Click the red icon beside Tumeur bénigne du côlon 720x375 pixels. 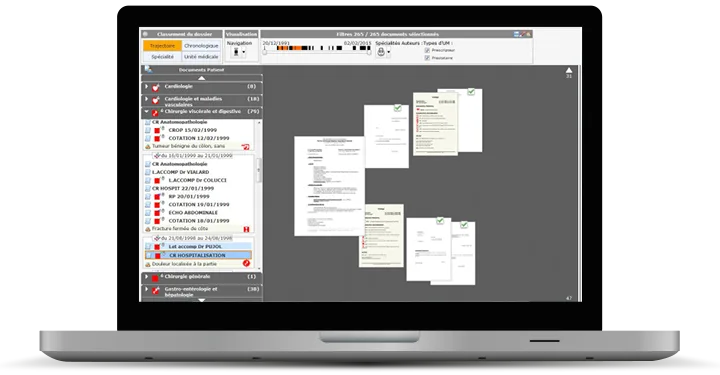point(246,147)
